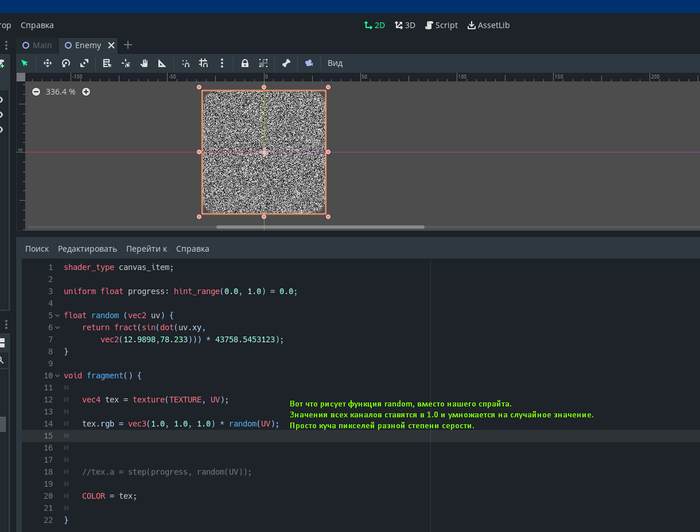
Task: Open the AssetLib workspace
Action: pos(488,25)
